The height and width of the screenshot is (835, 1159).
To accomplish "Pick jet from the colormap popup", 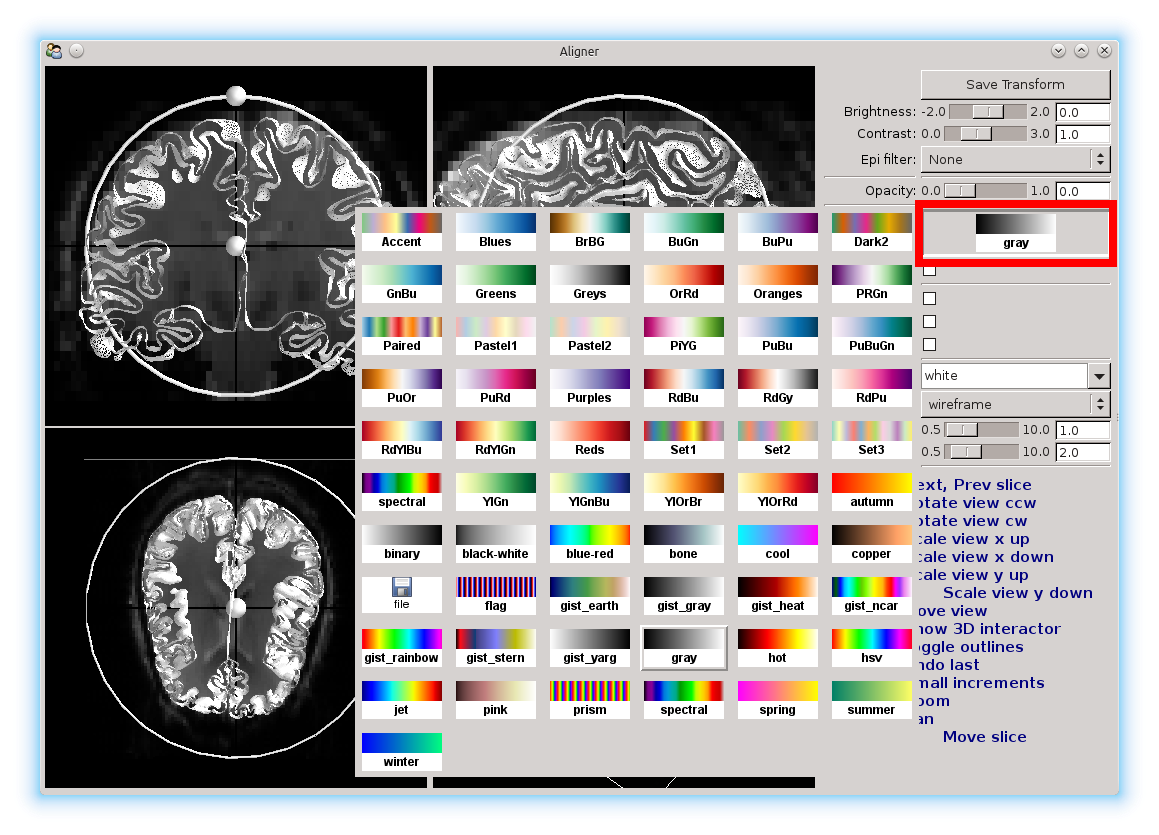I will 401,699.
